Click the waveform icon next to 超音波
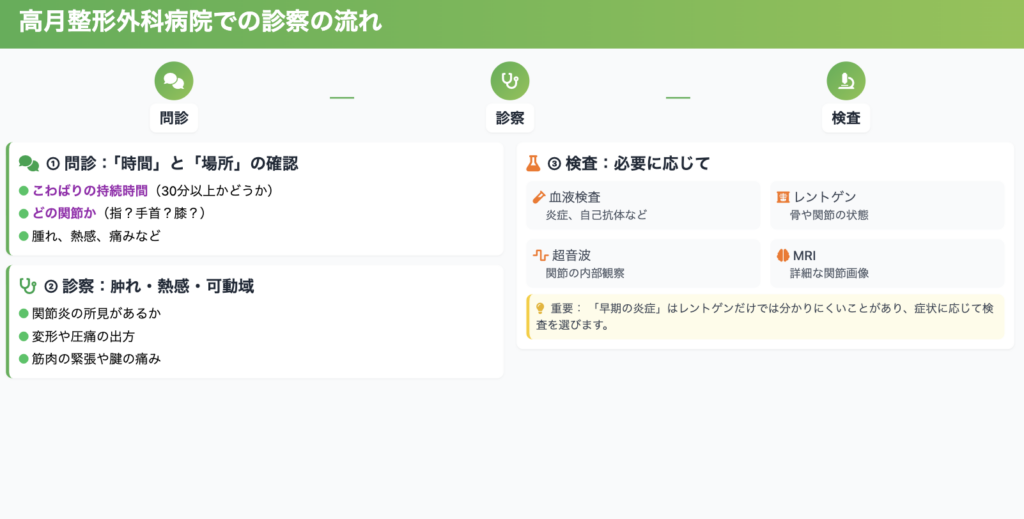The image size is (1024, 519). (539, 255)
